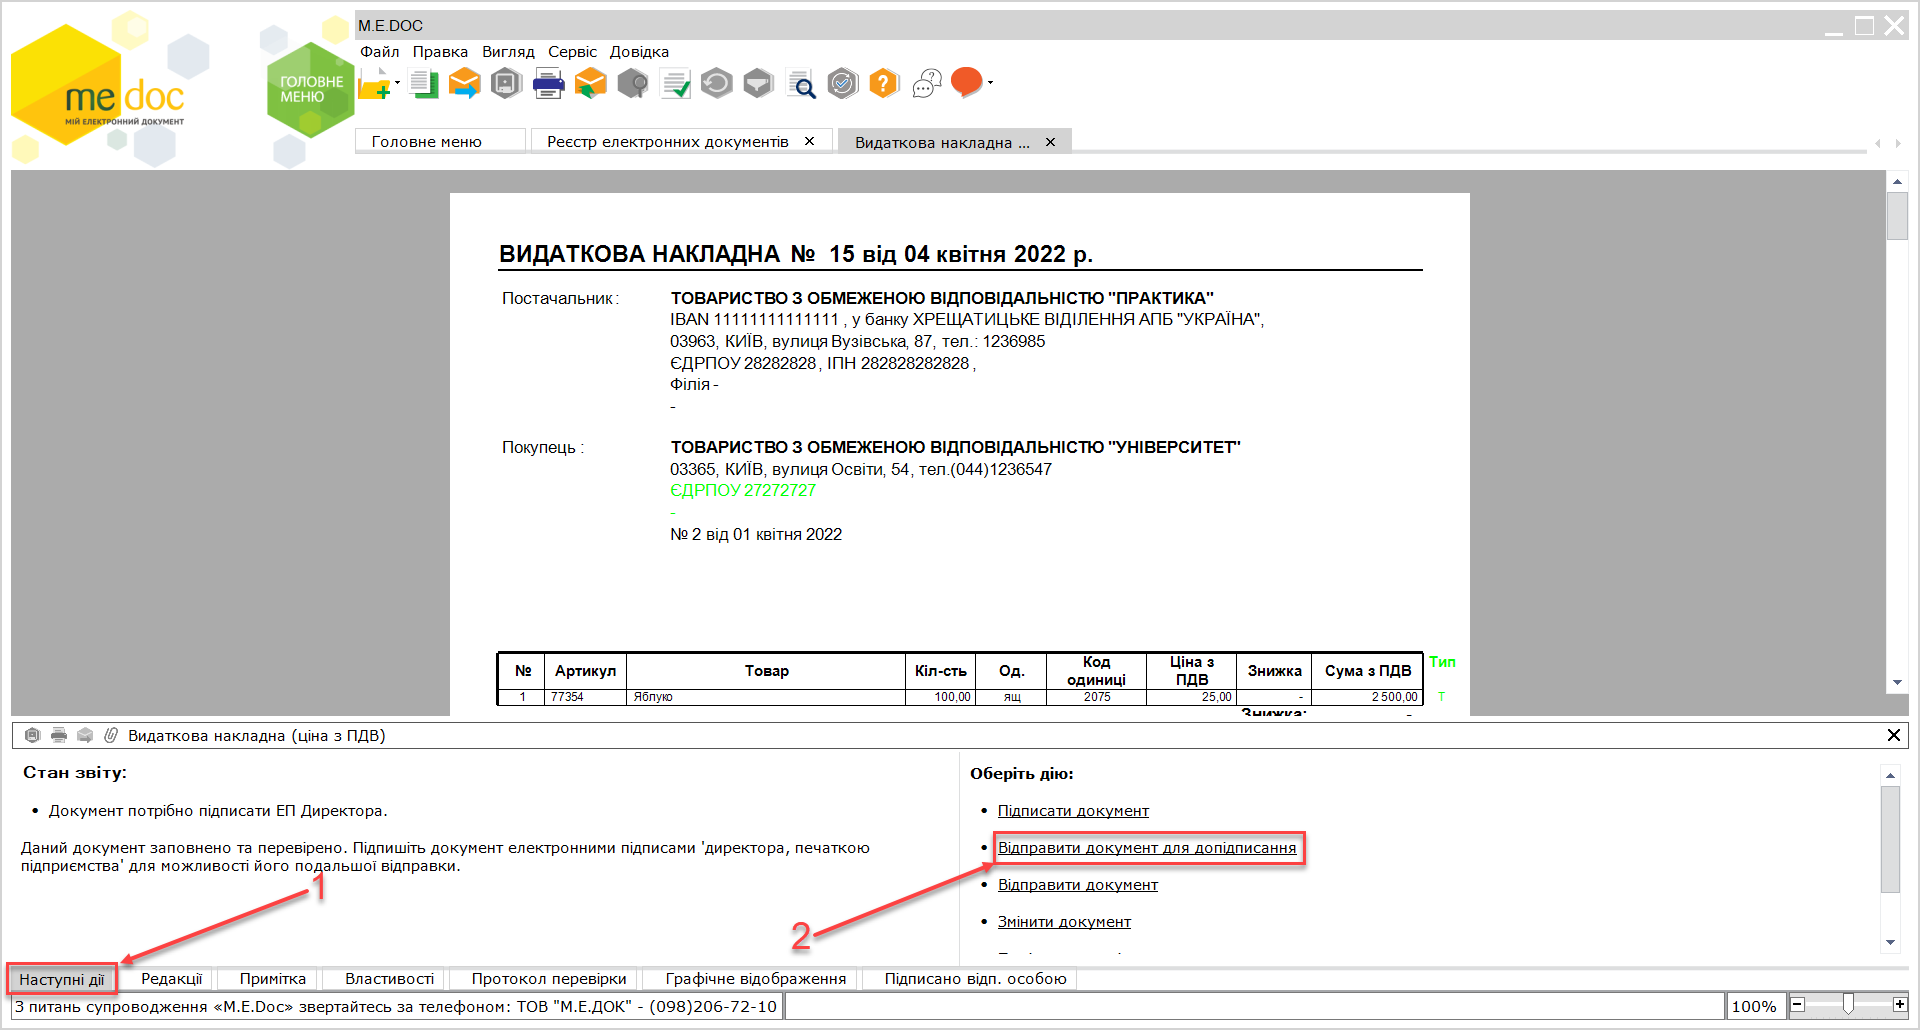Click the small save icon in panel header

(32, 735)
